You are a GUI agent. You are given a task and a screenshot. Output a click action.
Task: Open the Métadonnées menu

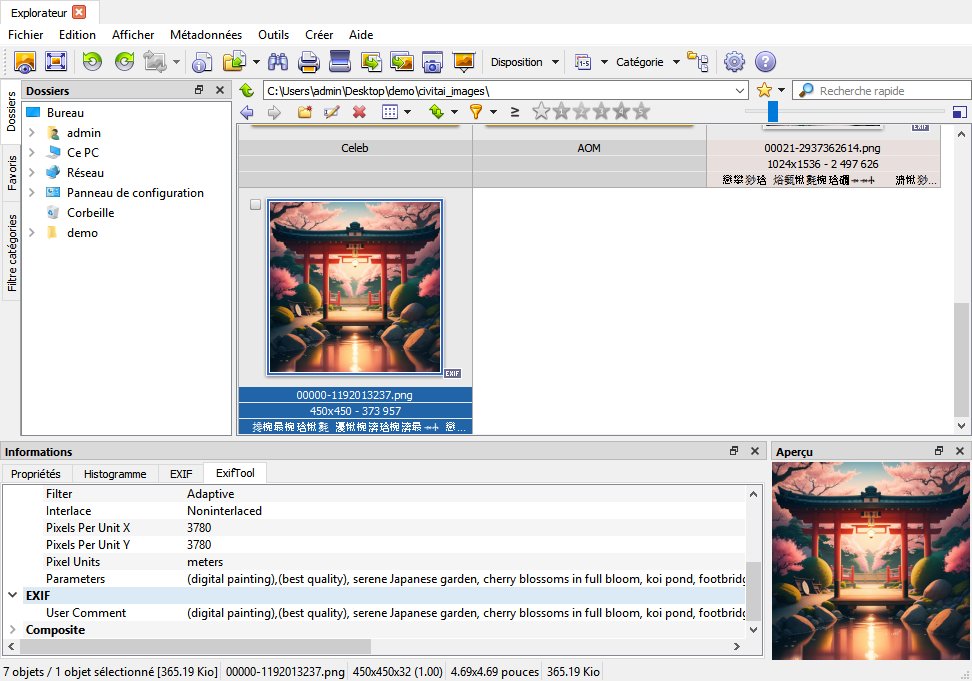(x=206, y=35)
